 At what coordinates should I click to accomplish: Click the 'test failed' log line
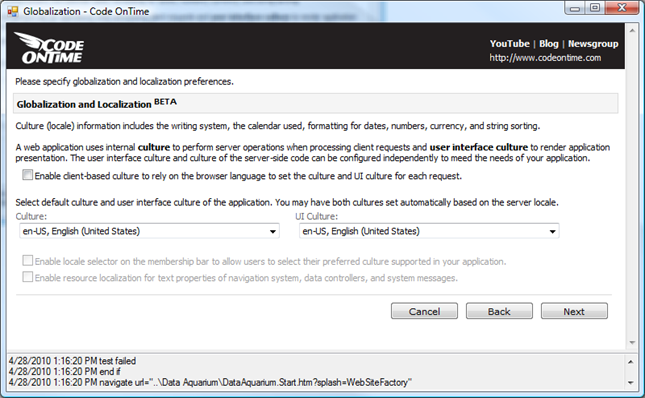point(72,361)
